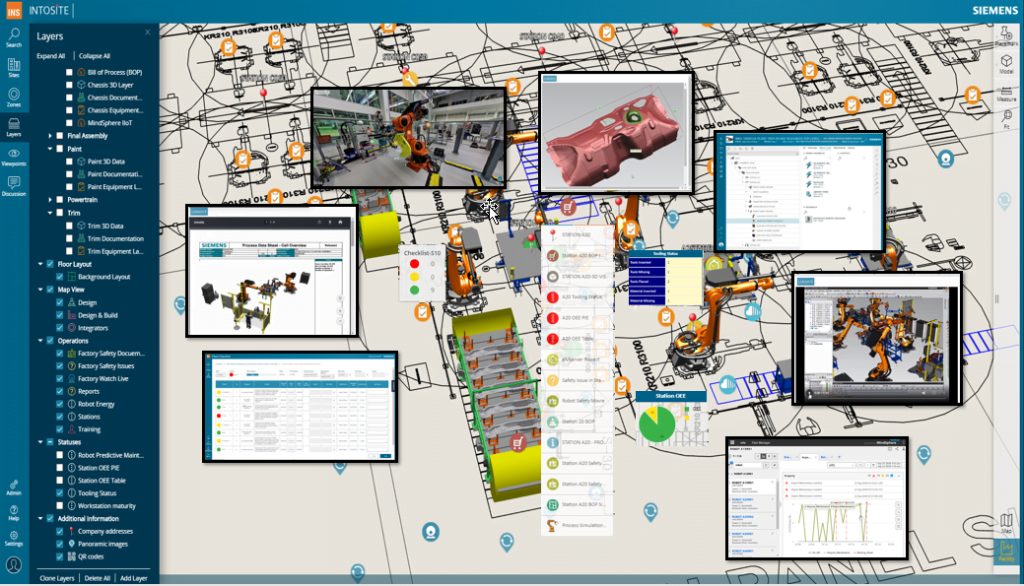Click the shopping cart marker on conveyor

coord(518,444)
